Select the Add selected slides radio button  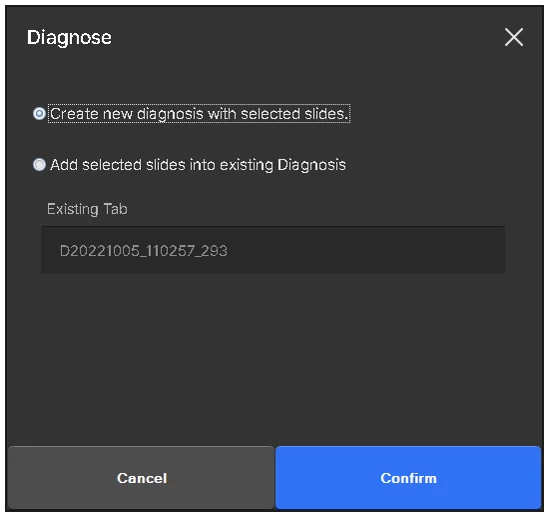tap(39, 164)
